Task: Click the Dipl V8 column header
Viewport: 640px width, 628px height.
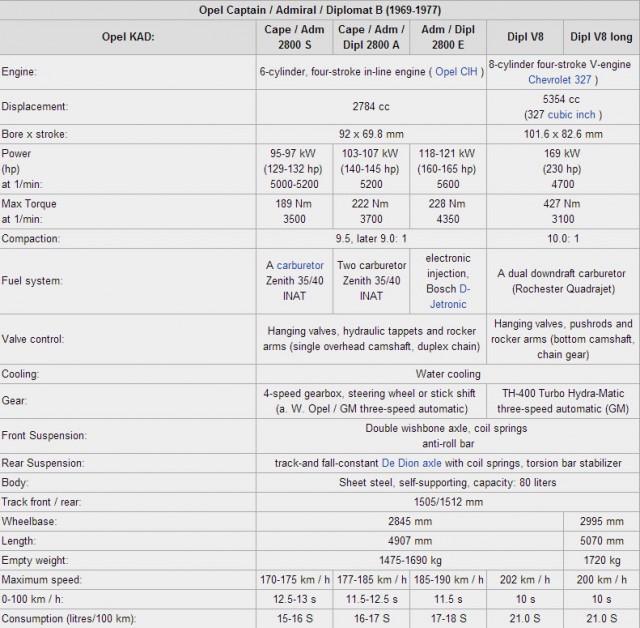Action: 525,37
